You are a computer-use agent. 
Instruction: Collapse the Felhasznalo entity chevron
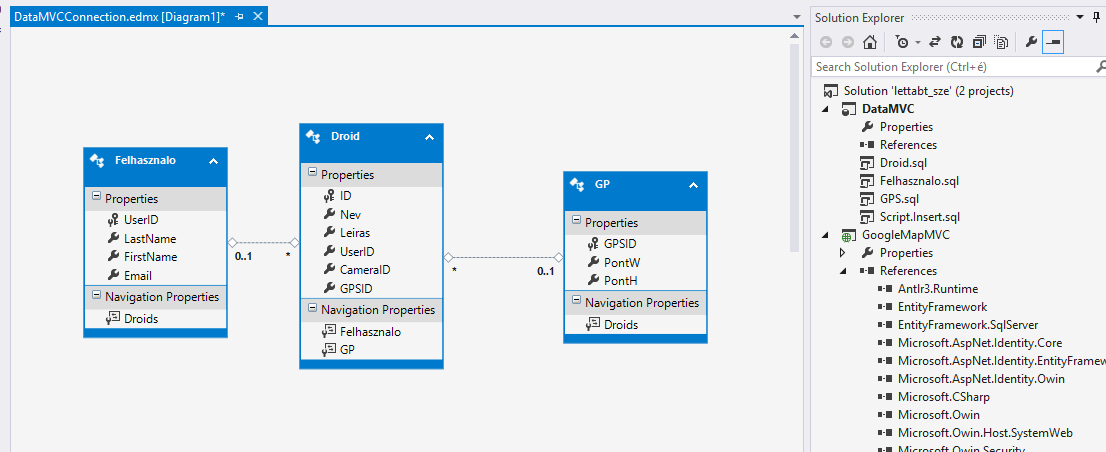213,161
